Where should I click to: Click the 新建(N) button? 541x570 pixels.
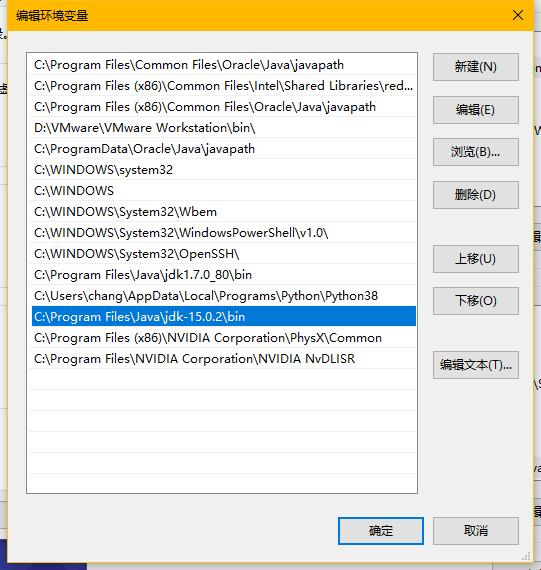476,67
